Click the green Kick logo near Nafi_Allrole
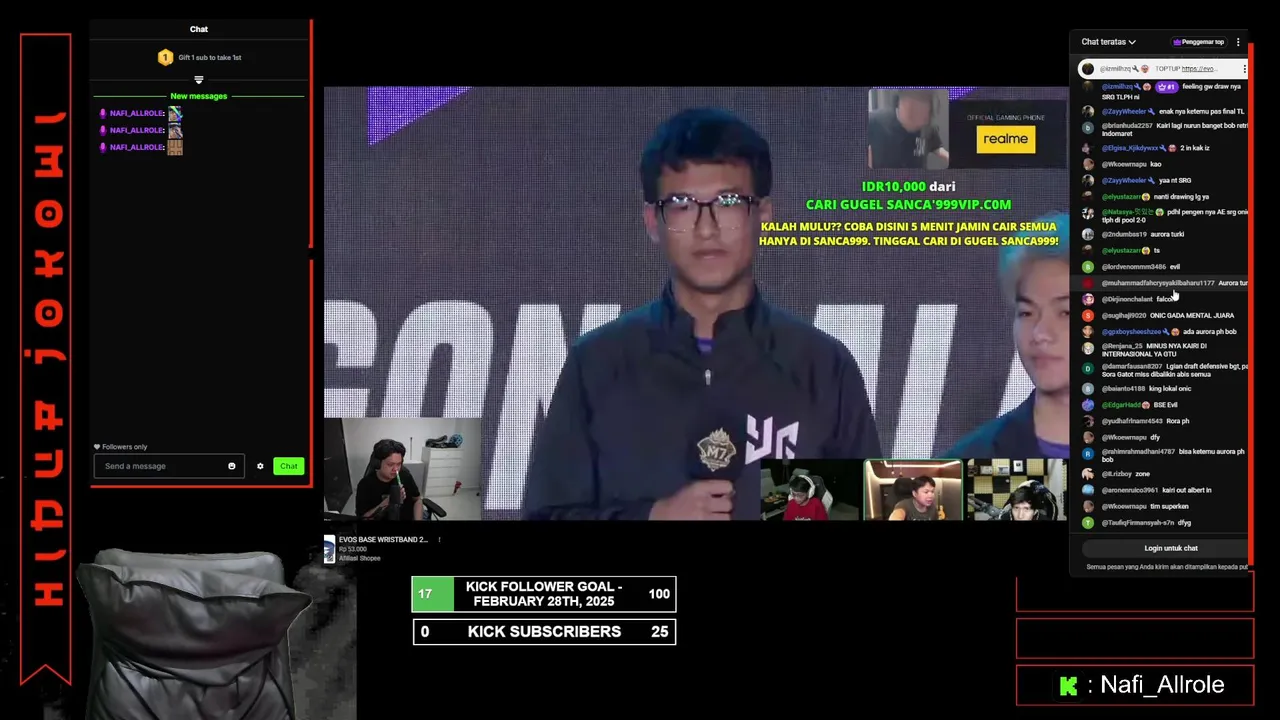The image size is (1280, 720). pos(1069,686)
